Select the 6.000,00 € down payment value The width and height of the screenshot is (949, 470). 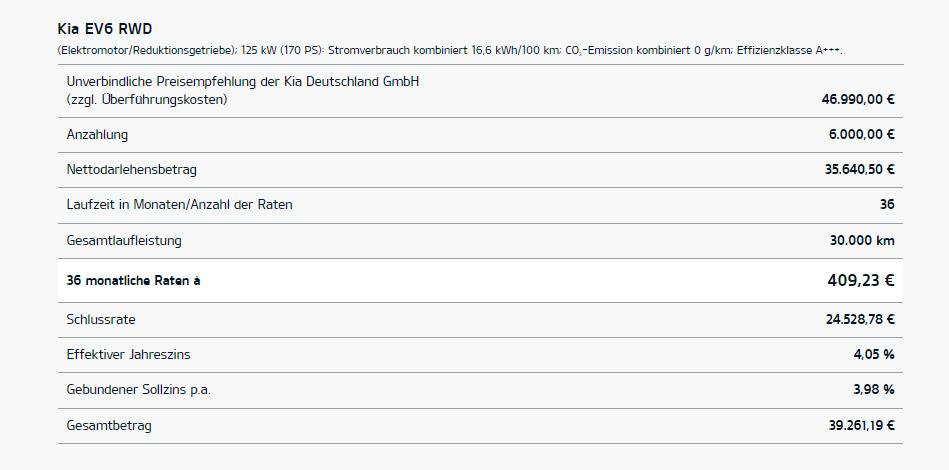point(861,135)
